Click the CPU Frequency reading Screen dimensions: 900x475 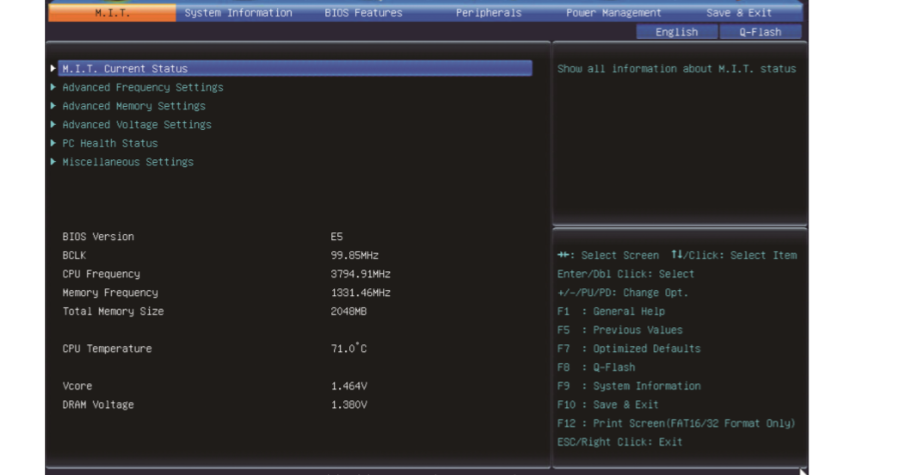pyautogui.click(x=360, y=274)
